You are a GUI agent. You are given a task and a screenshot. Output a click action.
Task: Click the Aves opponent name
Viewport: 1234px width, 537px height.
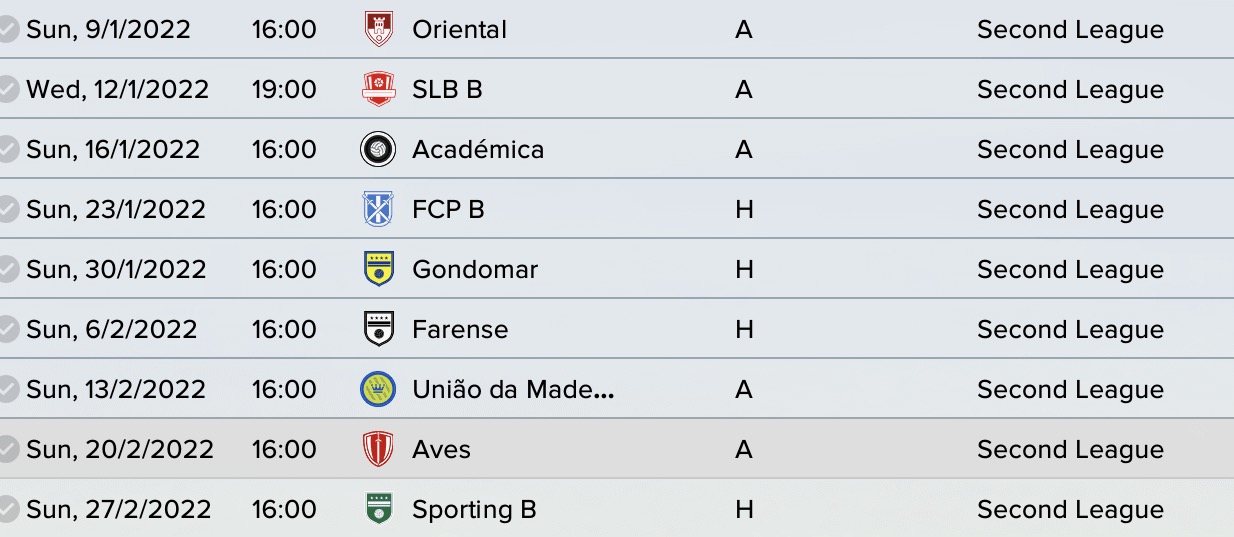pyautogui.click(x=441, y=450)
